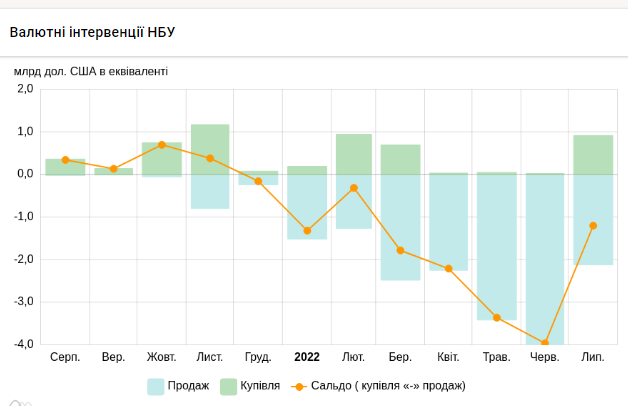Click the green Купівля bar for Лют.
The width and height of the screenshot is (628, 406).
click(354, 154)
